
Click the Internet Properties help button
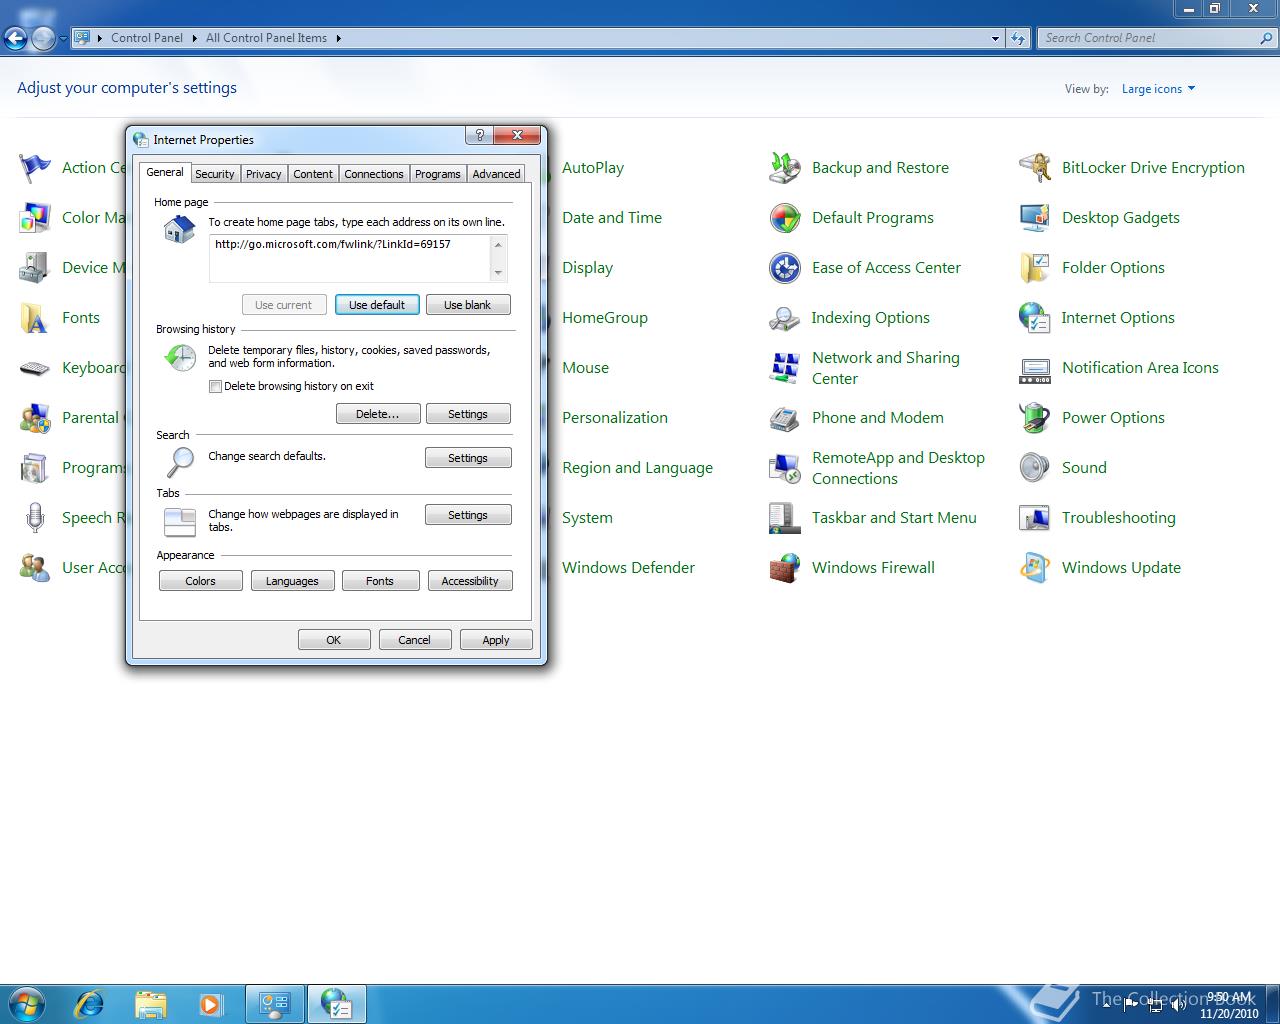478,135
